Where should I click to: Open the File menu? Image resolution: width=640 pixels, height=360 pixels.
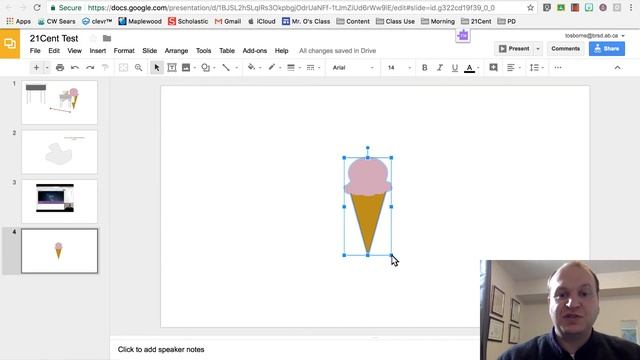(35, 51)
